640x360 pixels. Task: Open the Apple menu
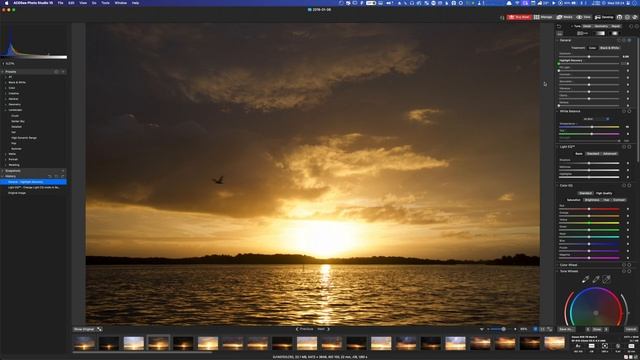pyautogui.click(x=6, y=3)
